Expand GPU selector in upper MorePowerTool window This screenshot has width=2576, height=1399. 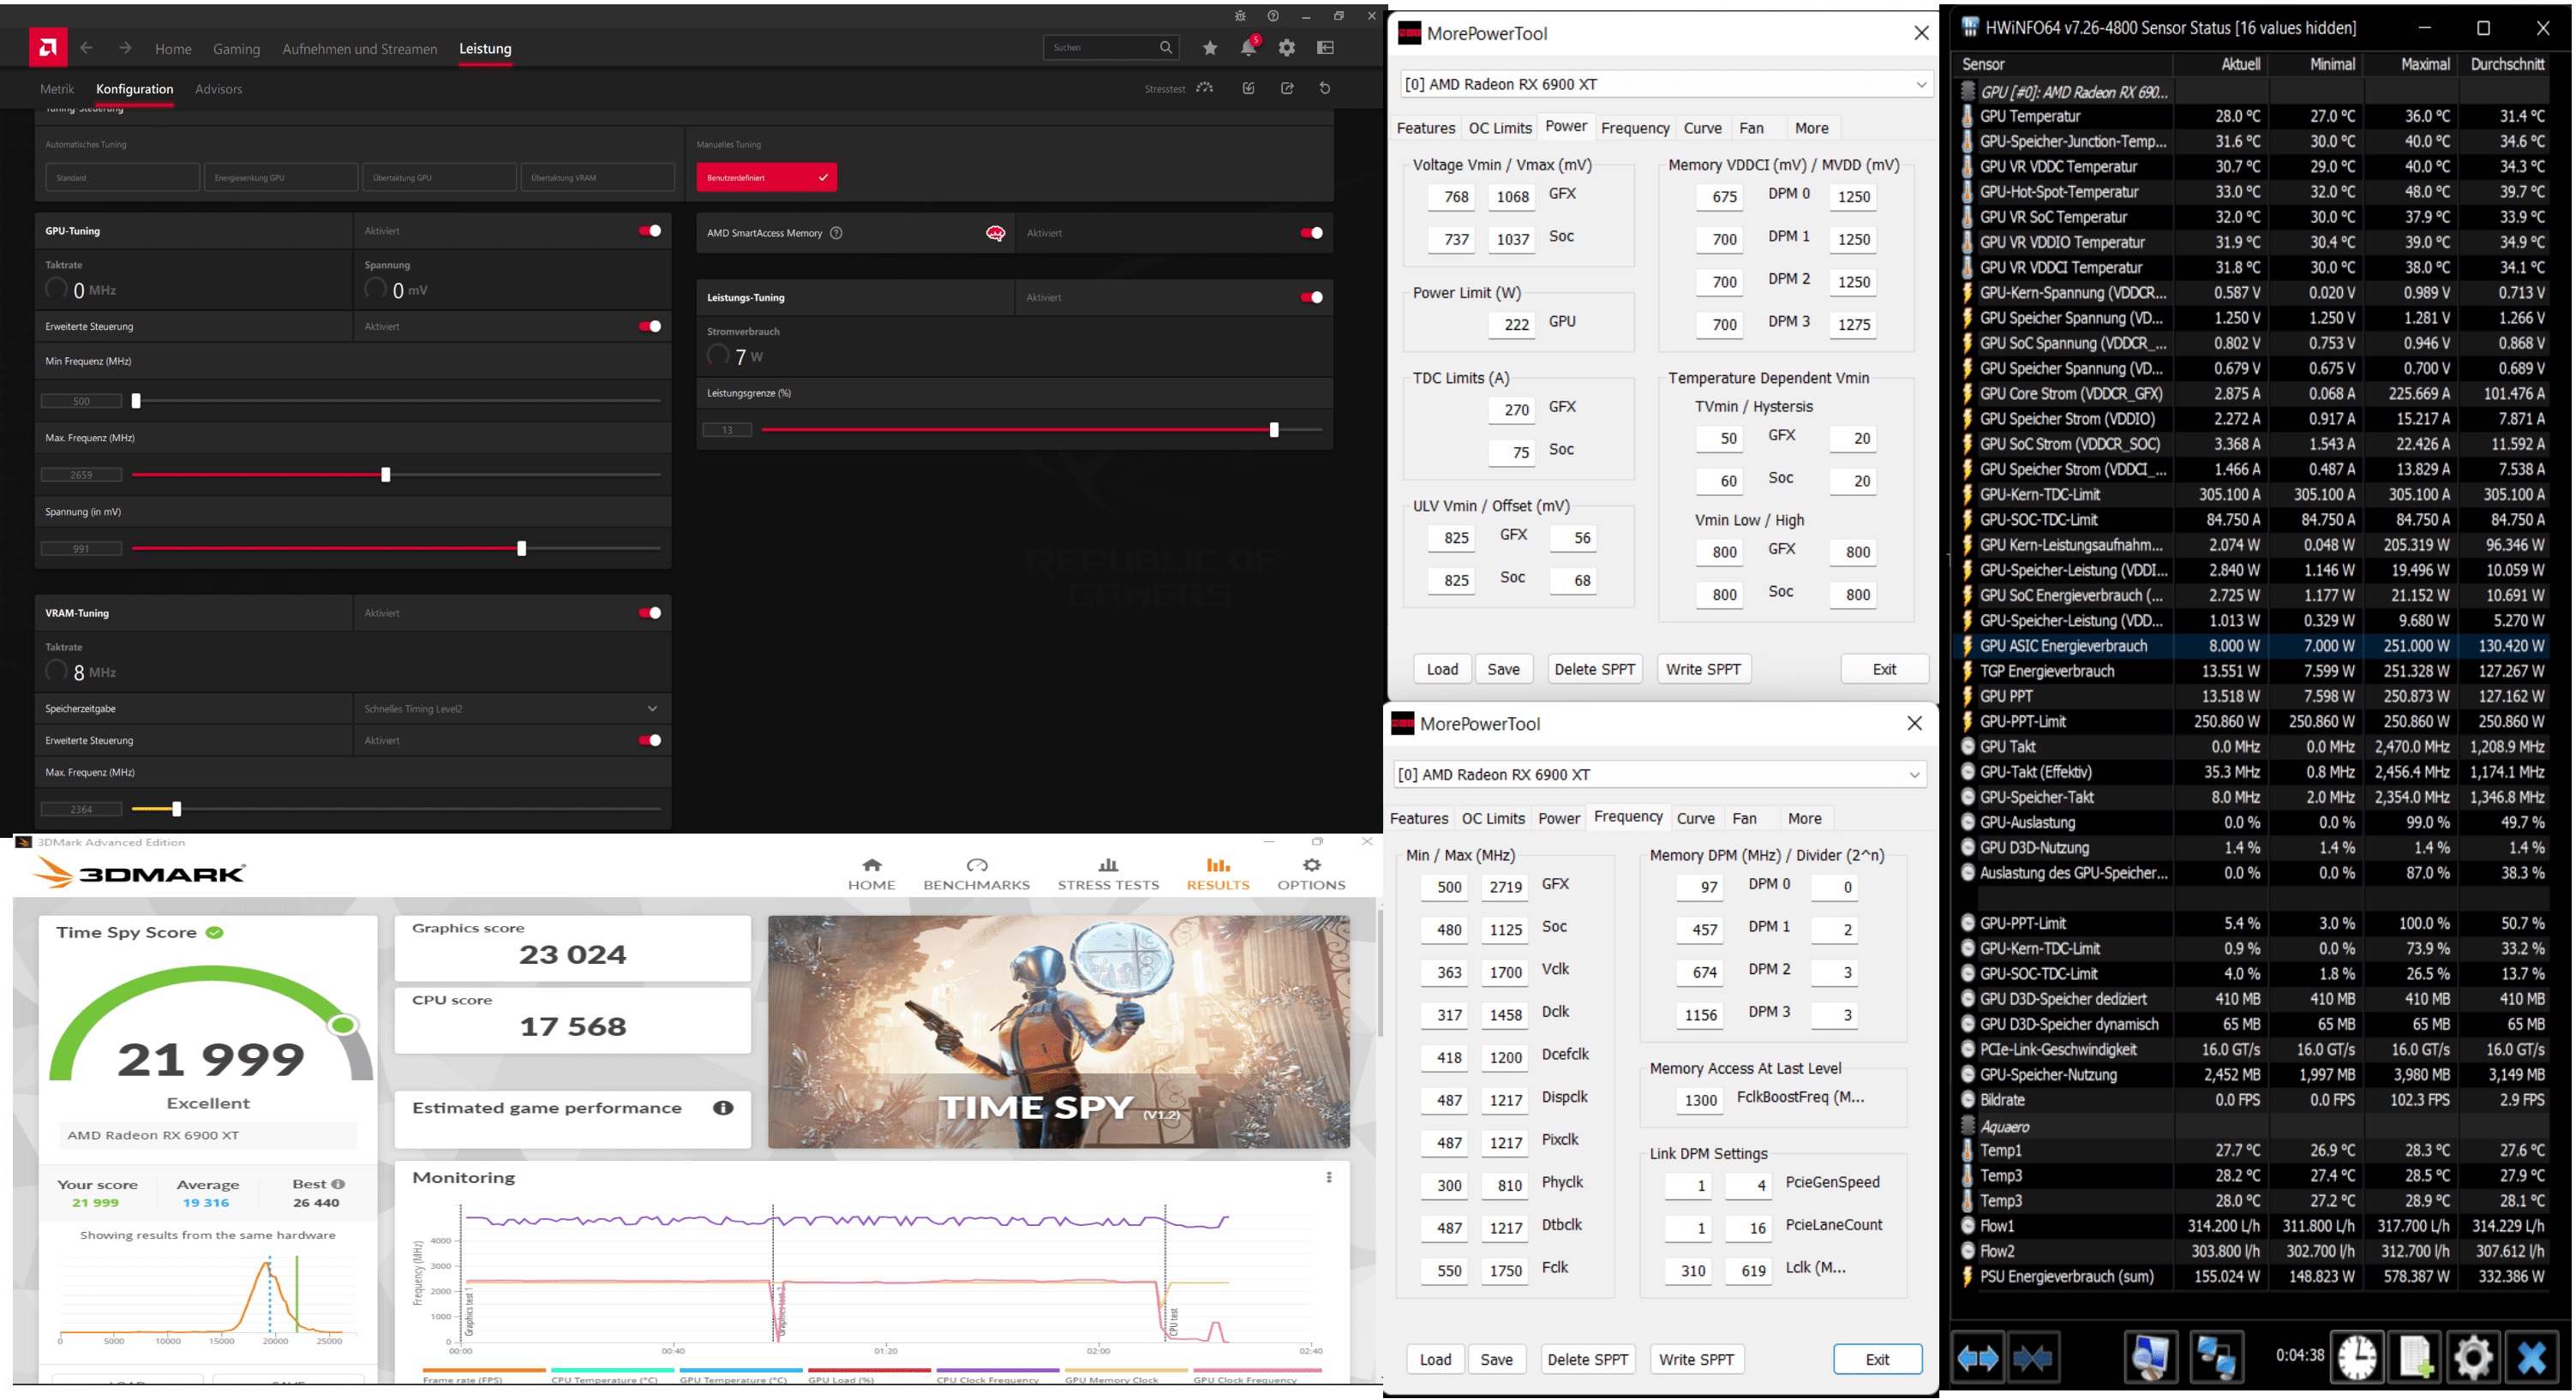coord(1920,84)
